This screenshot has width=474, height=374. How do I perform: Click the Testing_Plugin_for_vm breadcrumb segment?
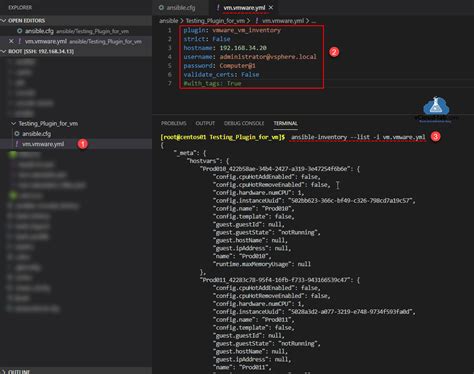click(x=215, y=21)
